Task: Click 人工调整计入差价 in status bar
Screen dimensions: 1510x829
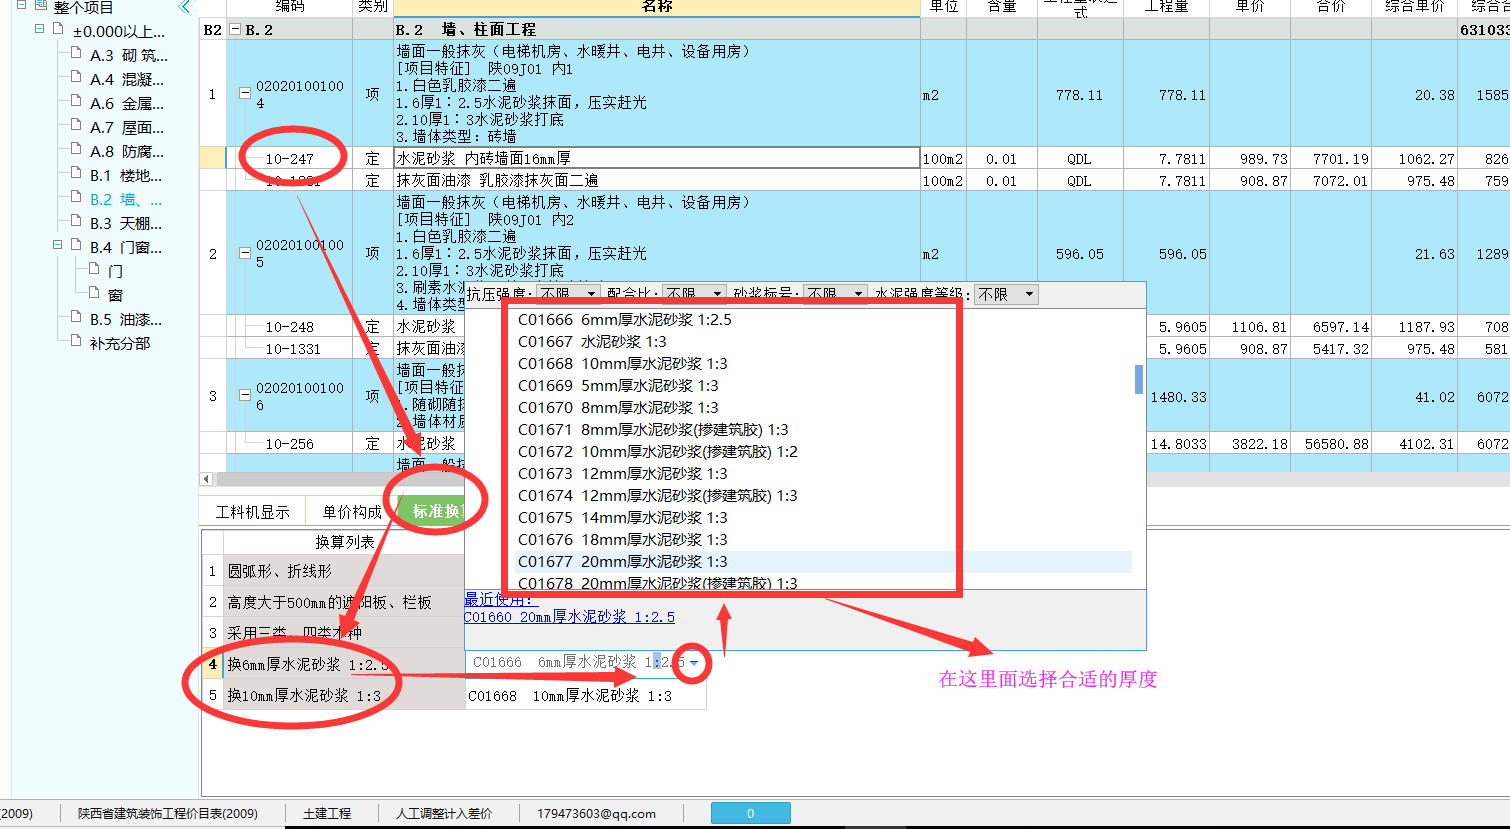Action: (444, 814)
